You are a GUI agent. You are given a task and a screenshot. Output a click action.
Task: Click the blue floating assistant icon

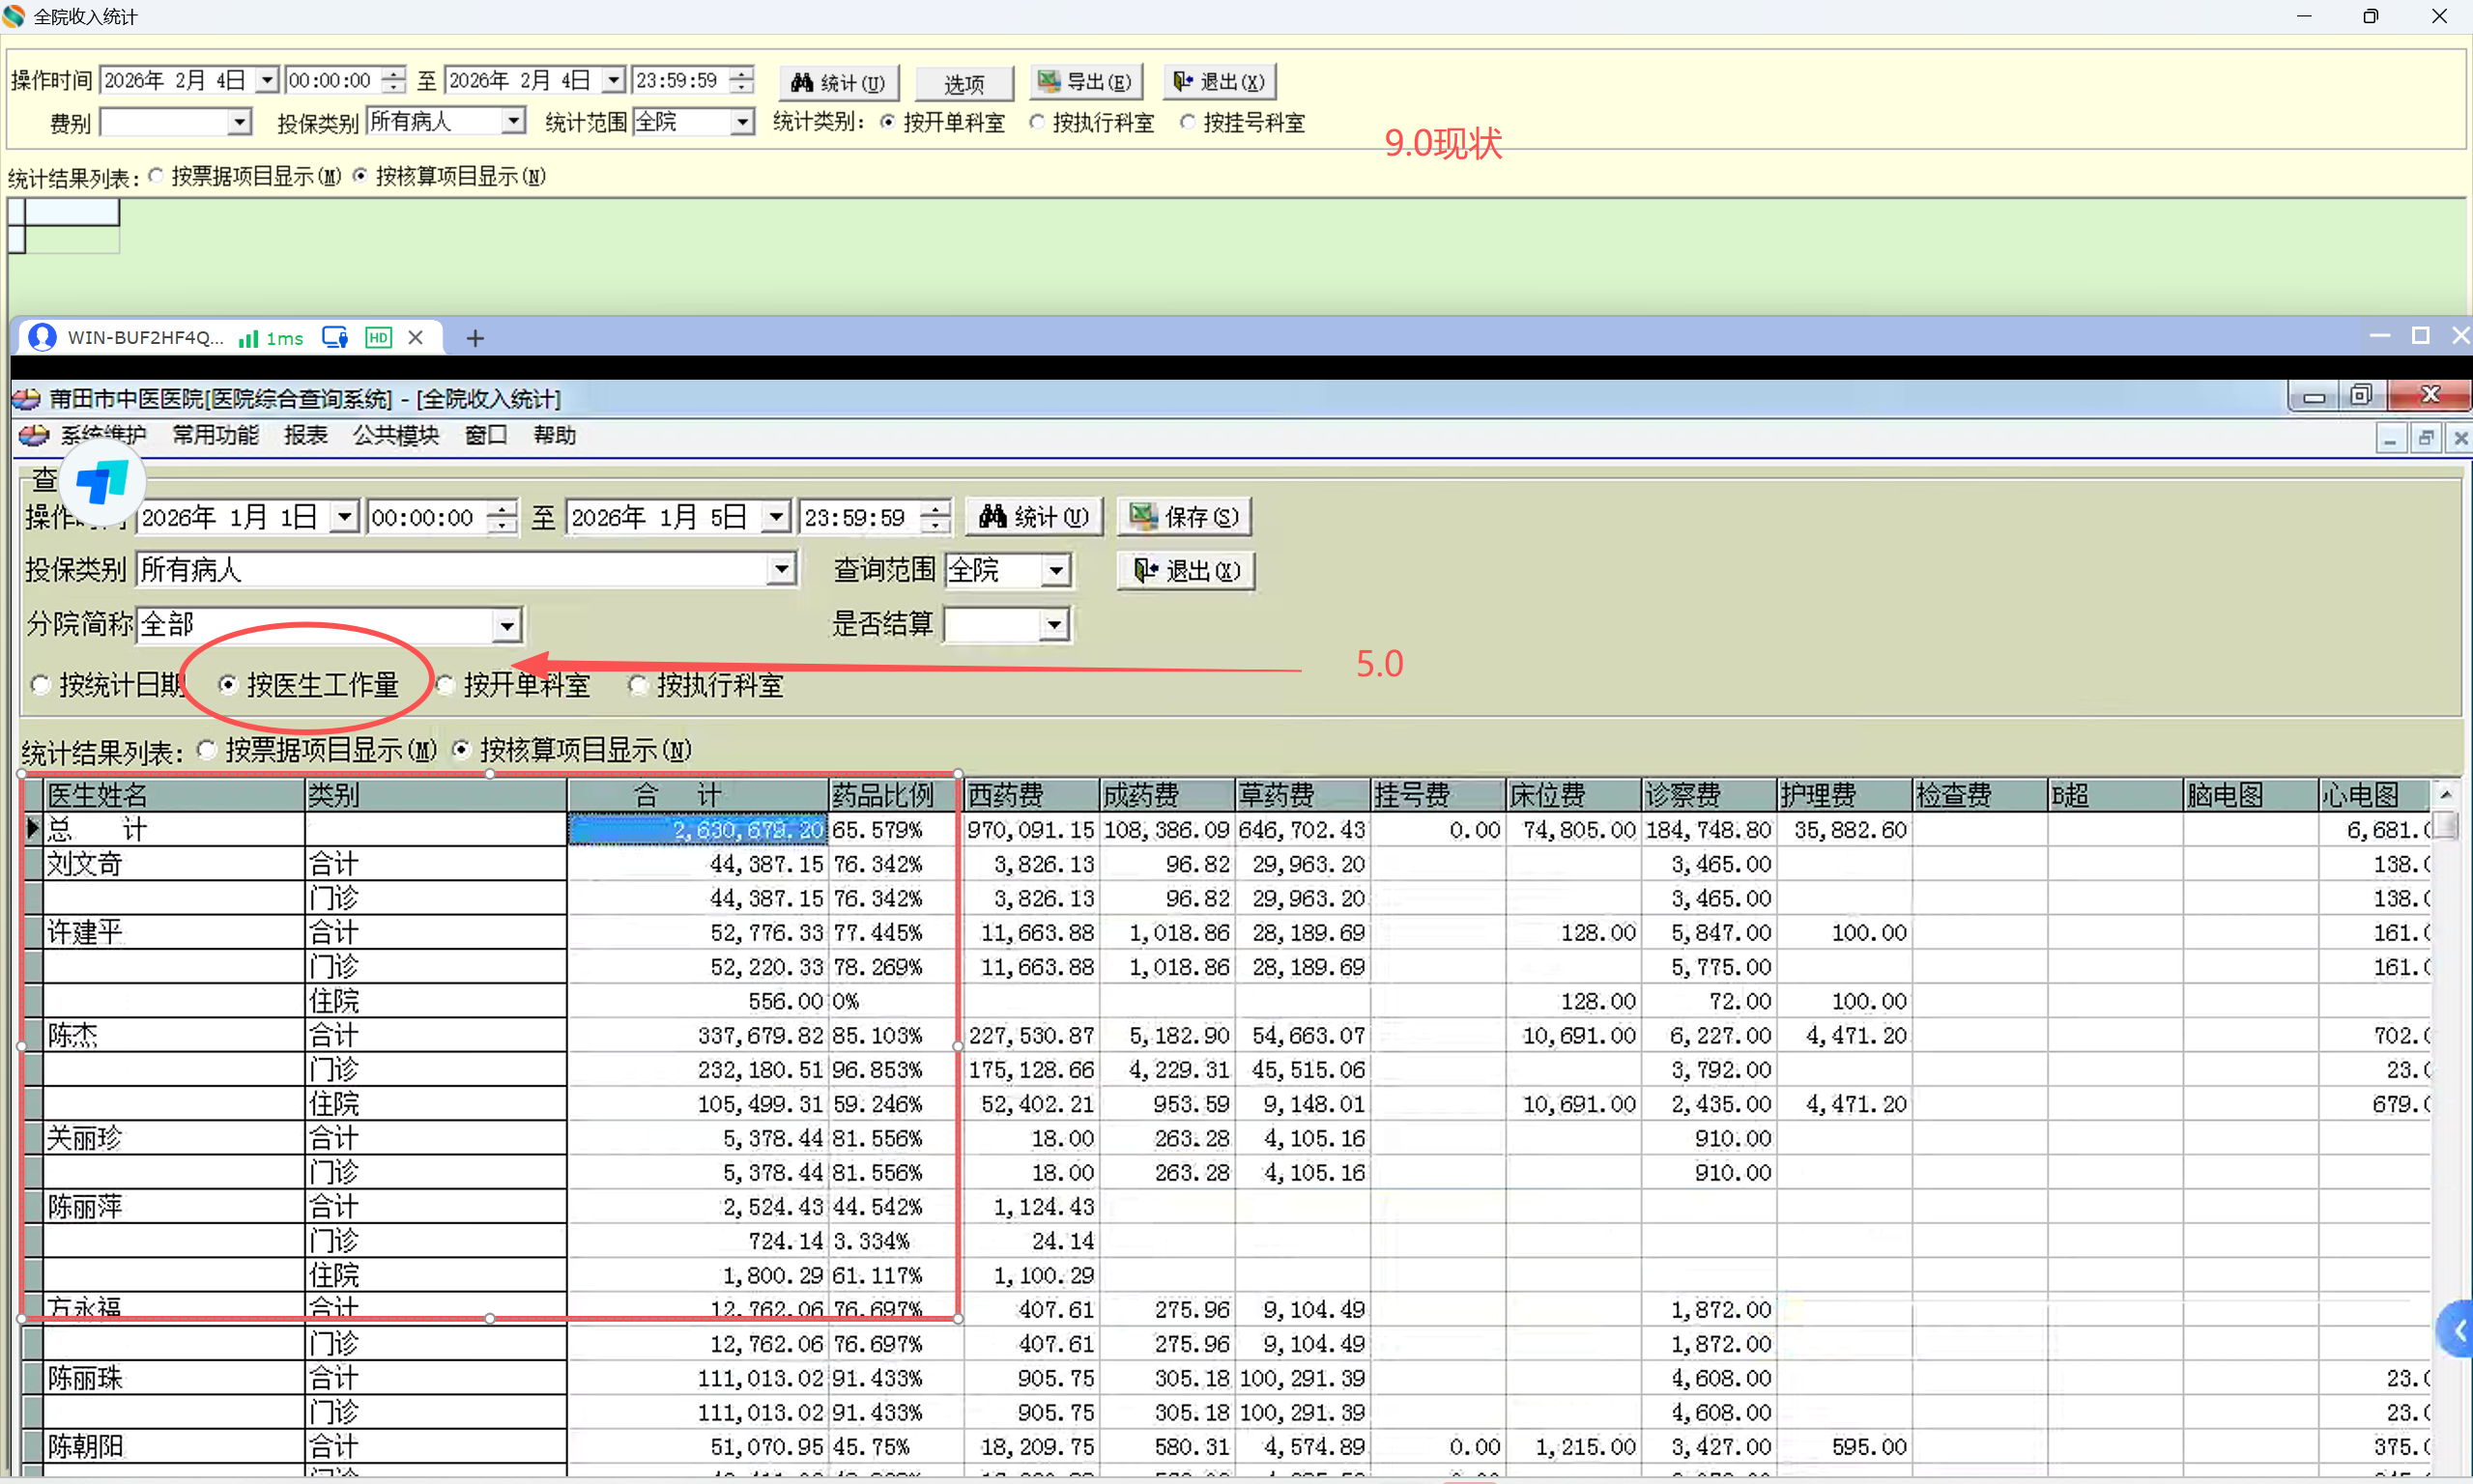point(102,483)
